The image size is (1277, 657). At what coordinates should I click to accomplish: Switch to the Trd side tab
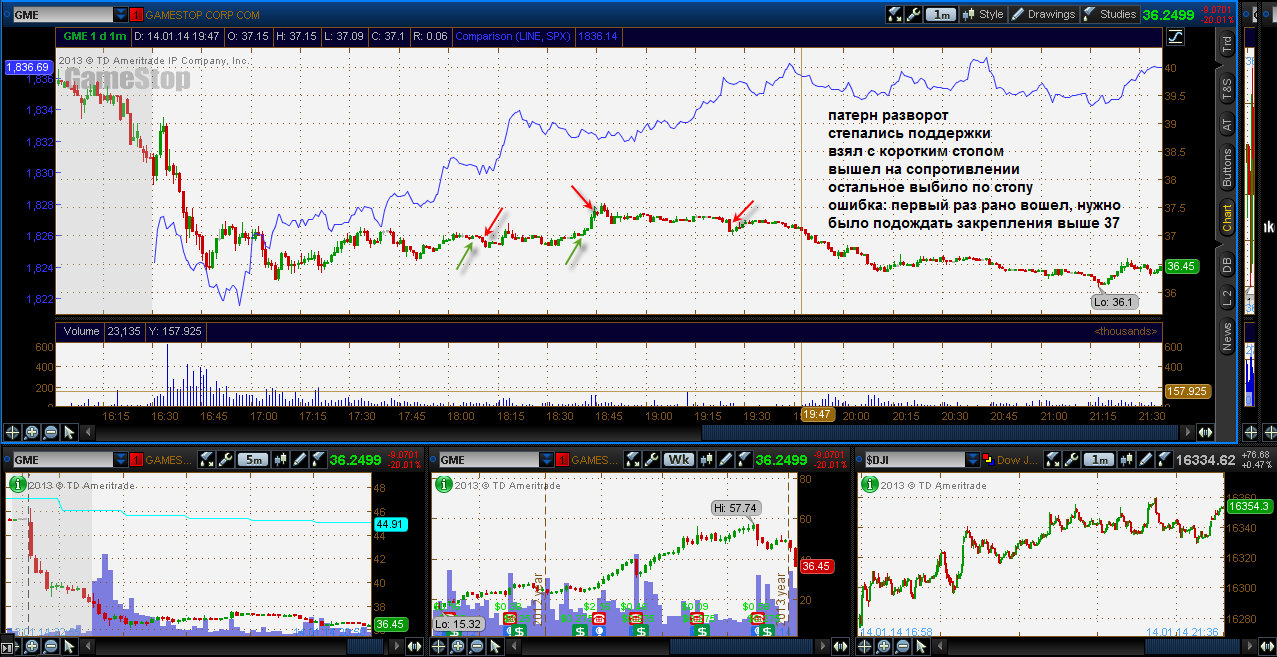(1226, 45)
